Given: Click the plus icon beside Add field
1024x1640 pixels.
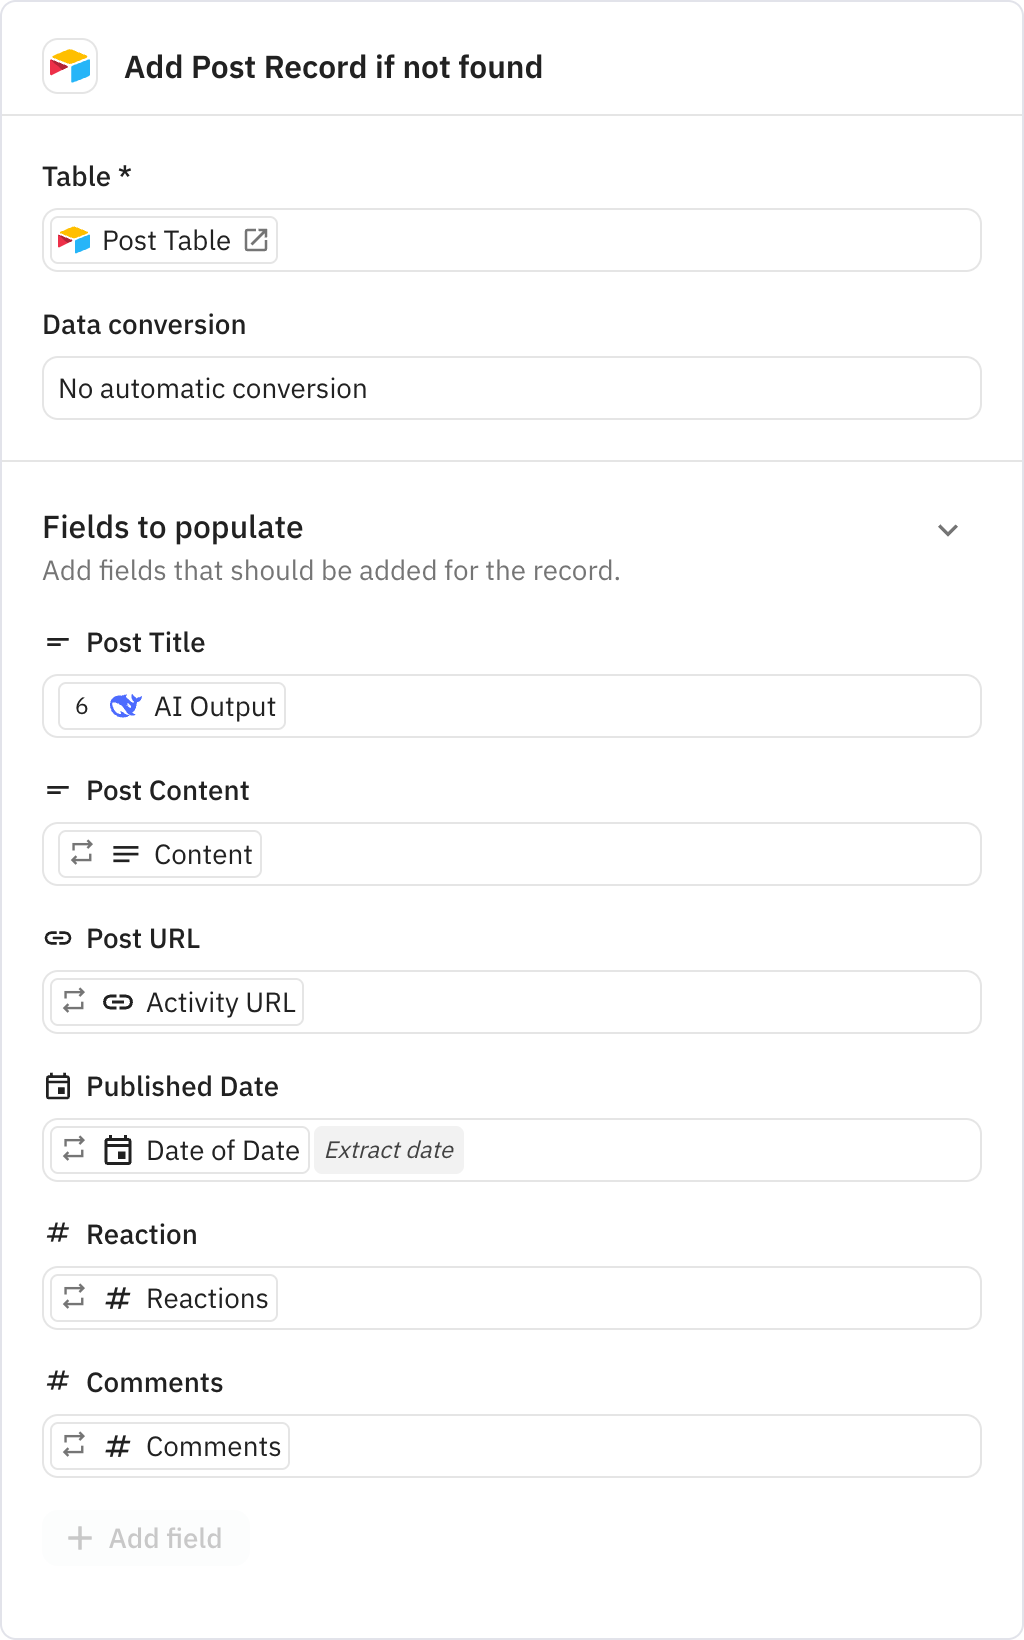Looking at the screenshot, I should [80, 1538].
